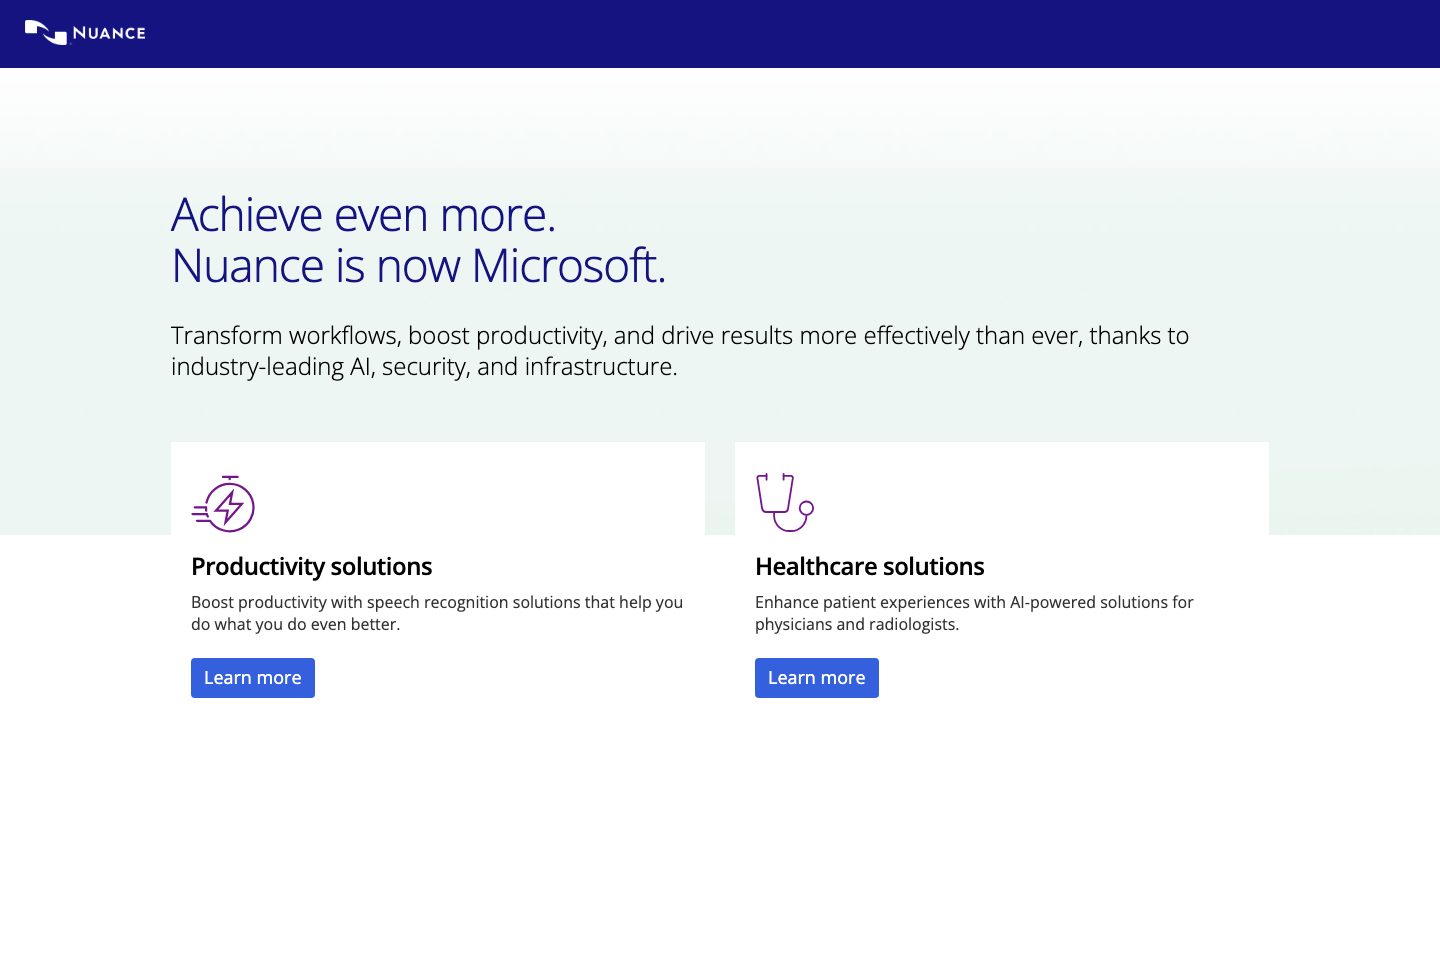Click the Productivity solutions heading
This screenshot has width=1440, height=960.
pos(311,567)
